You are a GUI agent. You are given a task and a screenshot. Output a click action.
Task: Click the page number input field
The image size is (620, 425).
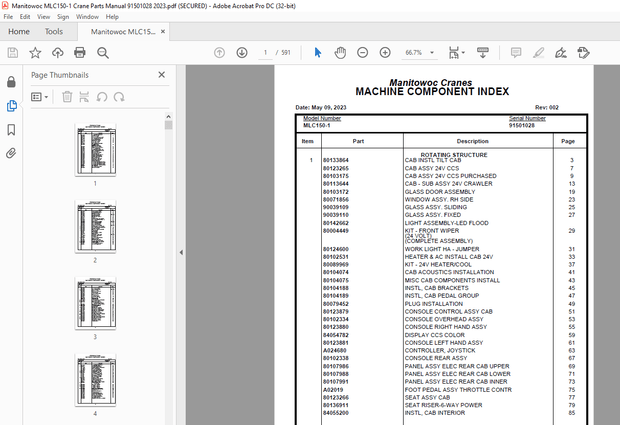[265, 53]
